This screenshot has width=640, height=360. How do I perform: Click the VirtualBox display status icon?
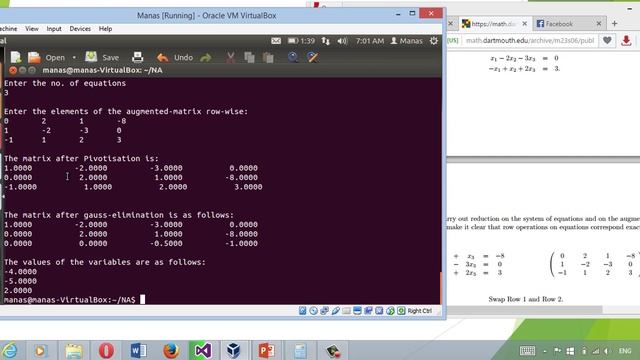(x=357, y=311)
